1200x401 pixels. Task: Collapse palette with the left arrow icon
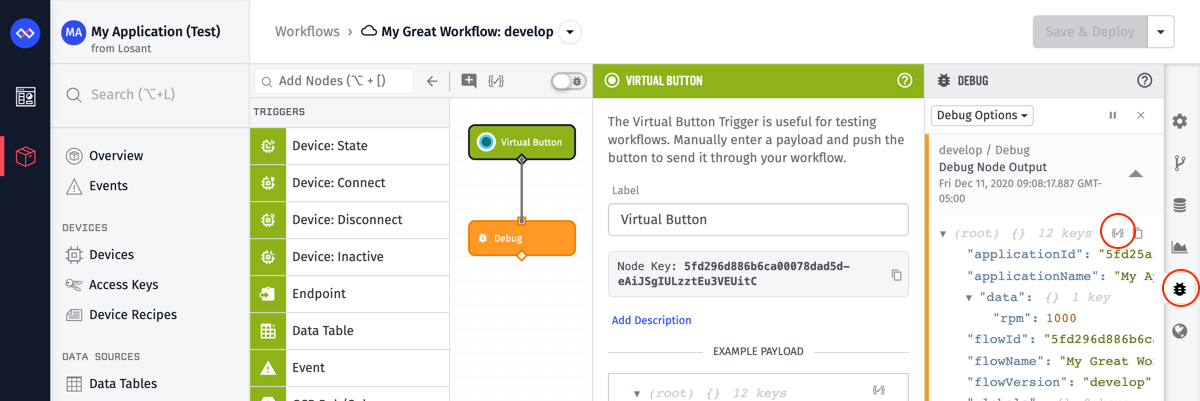(432, 81)
